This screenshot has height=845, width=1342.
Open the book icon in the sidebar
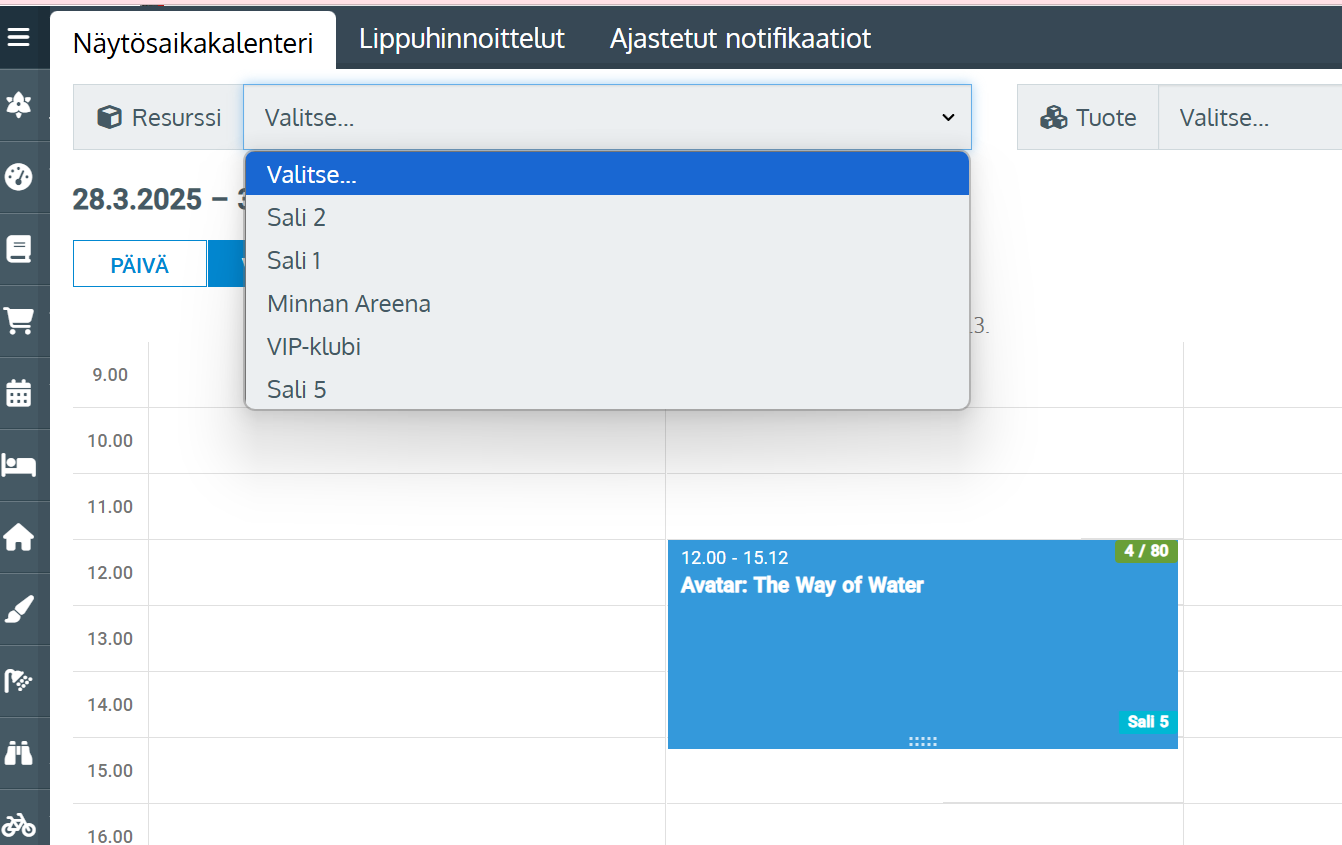pos(18,249)
